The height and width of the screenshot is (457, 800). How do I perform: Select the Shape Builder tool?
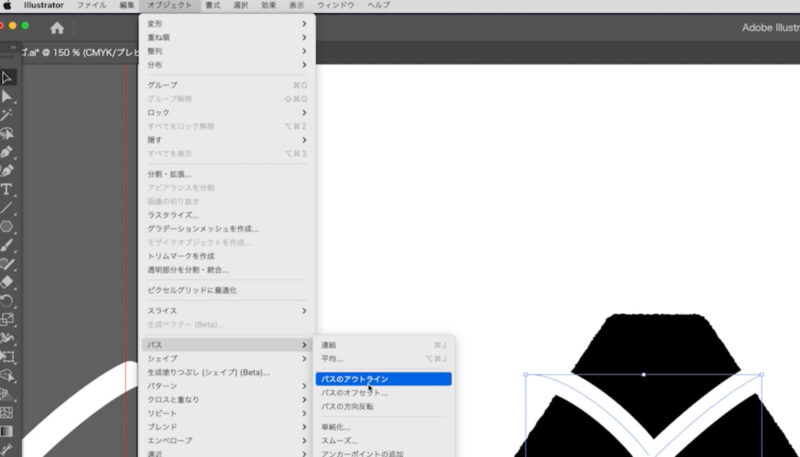7,375
